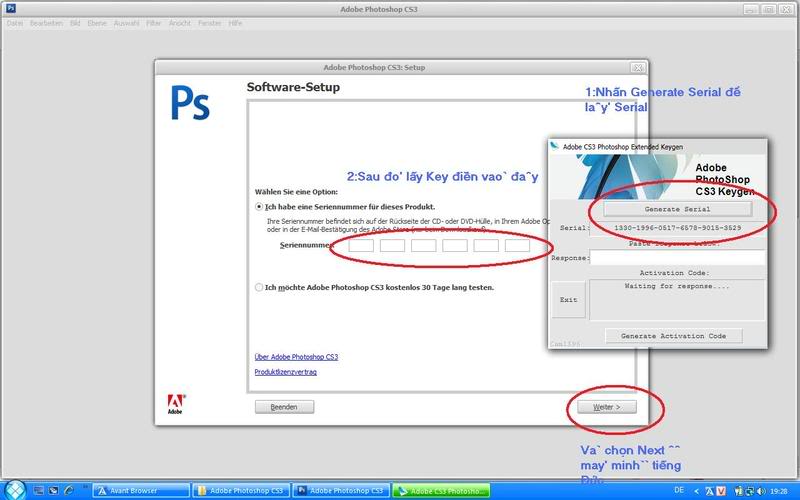Screen dimensions: 800x500
Task: Open the Windows Start orb
Action: 15,490
